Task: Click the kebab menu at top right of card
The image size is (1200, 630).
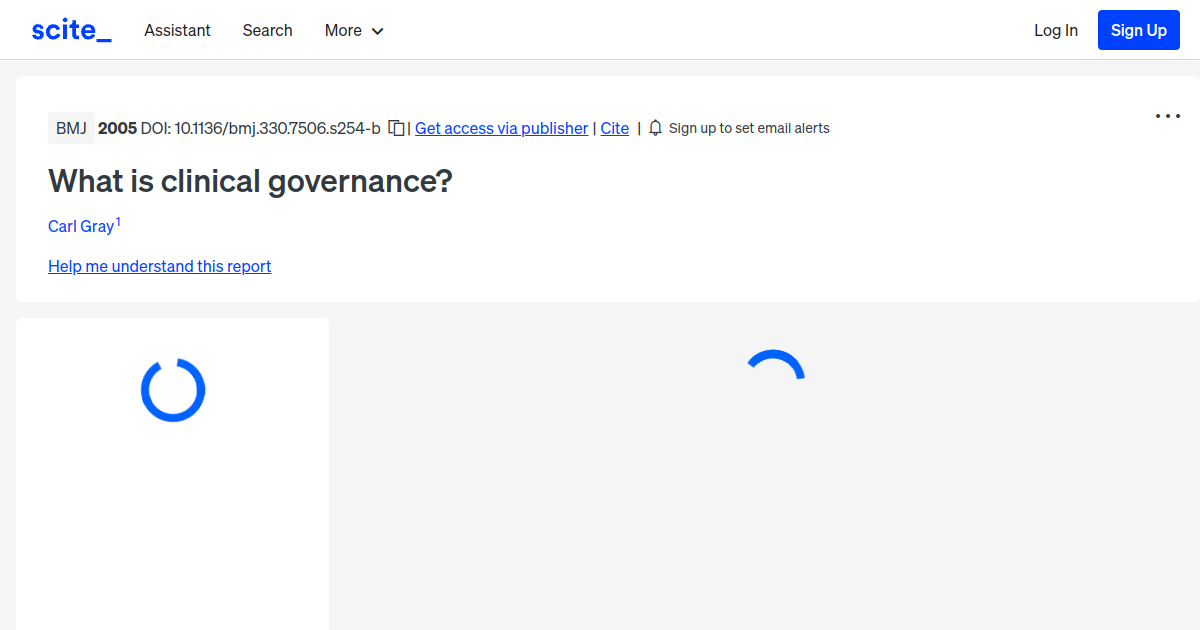Action: [x=1167, y=116]
